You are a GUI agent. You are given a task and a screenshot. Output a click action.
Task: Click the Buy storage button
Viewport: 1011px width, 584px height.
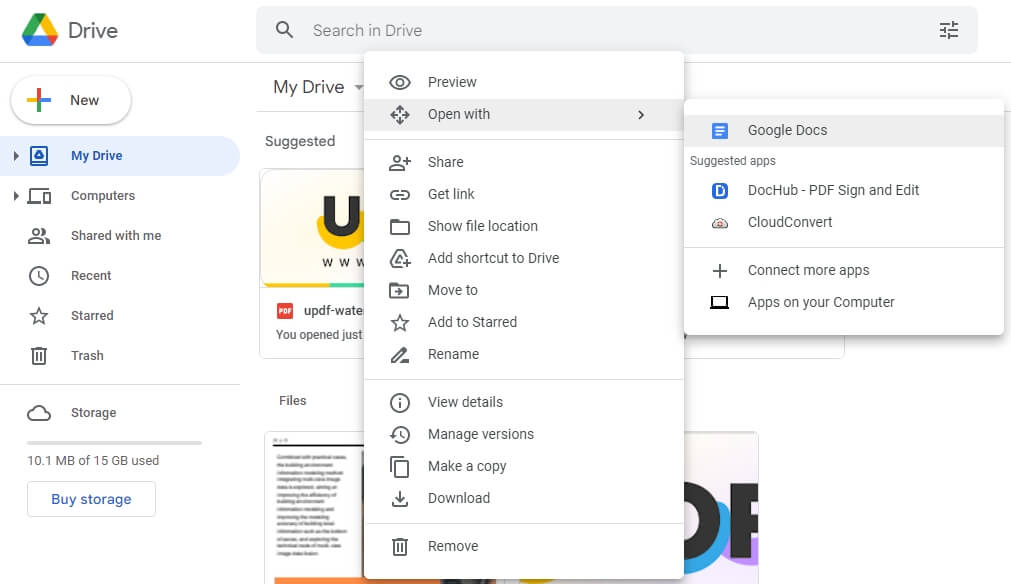[91, 499]
